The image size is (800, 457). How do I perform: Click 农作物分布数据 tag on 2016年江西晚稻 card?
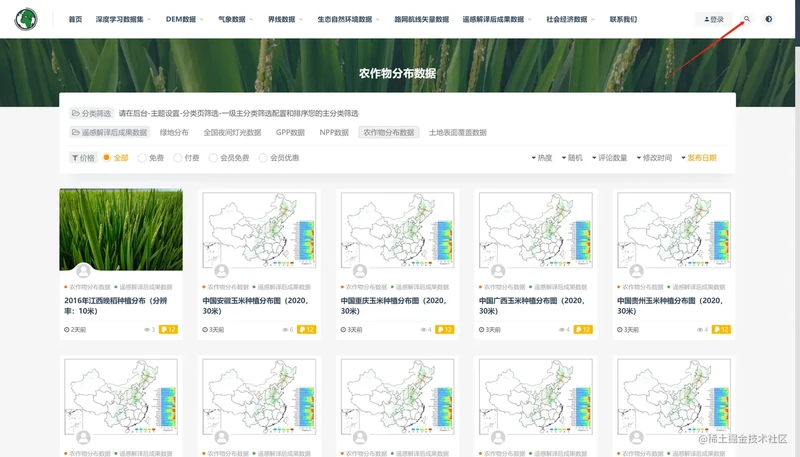click(87, 287)
